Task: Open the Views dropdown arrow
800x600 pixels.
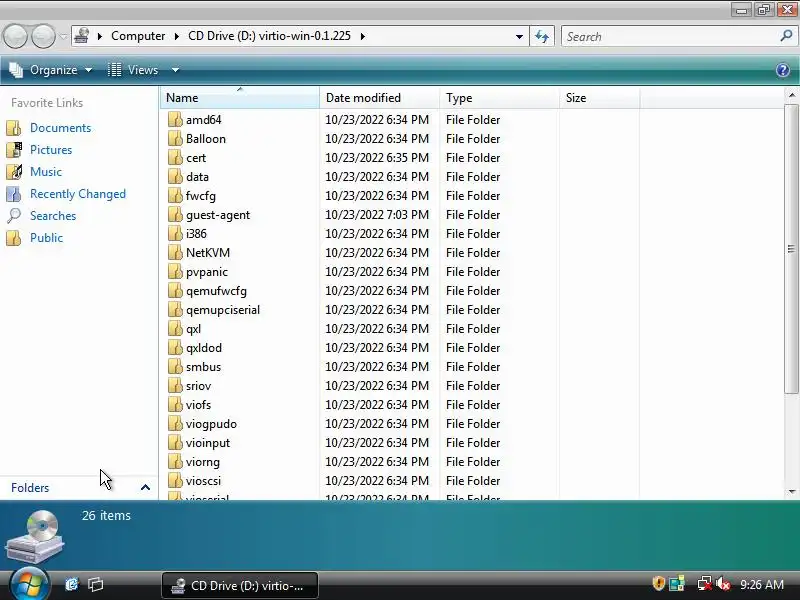Action: point(175,70)
